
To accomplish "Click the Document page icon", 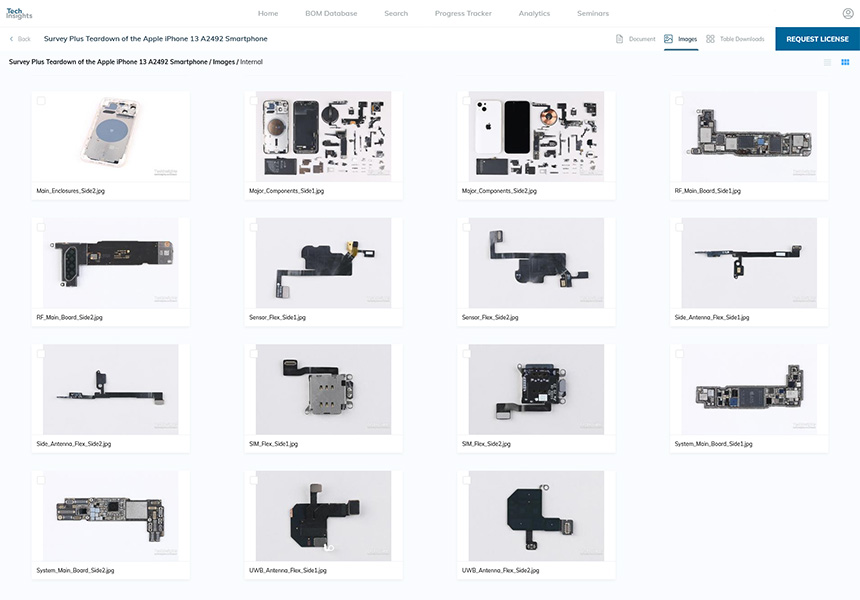I will [619, 39].
